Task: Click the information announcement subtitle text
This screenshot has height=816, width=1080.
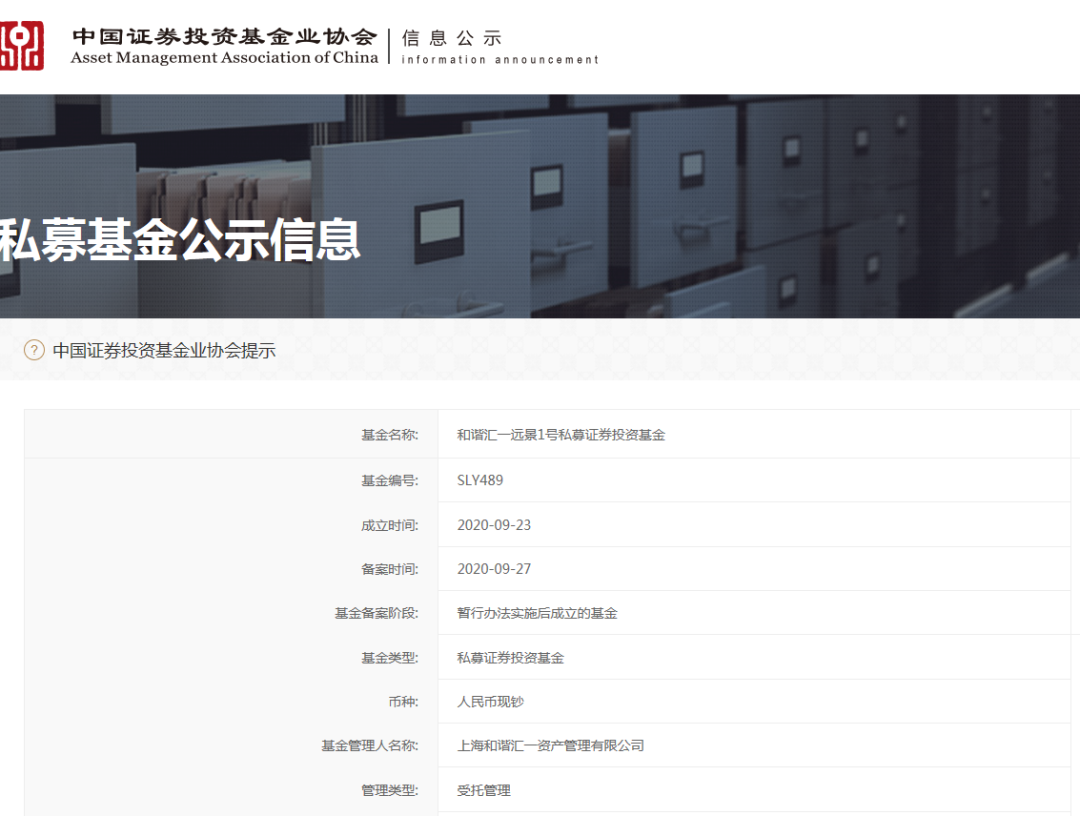Action: tap(500, 60)
